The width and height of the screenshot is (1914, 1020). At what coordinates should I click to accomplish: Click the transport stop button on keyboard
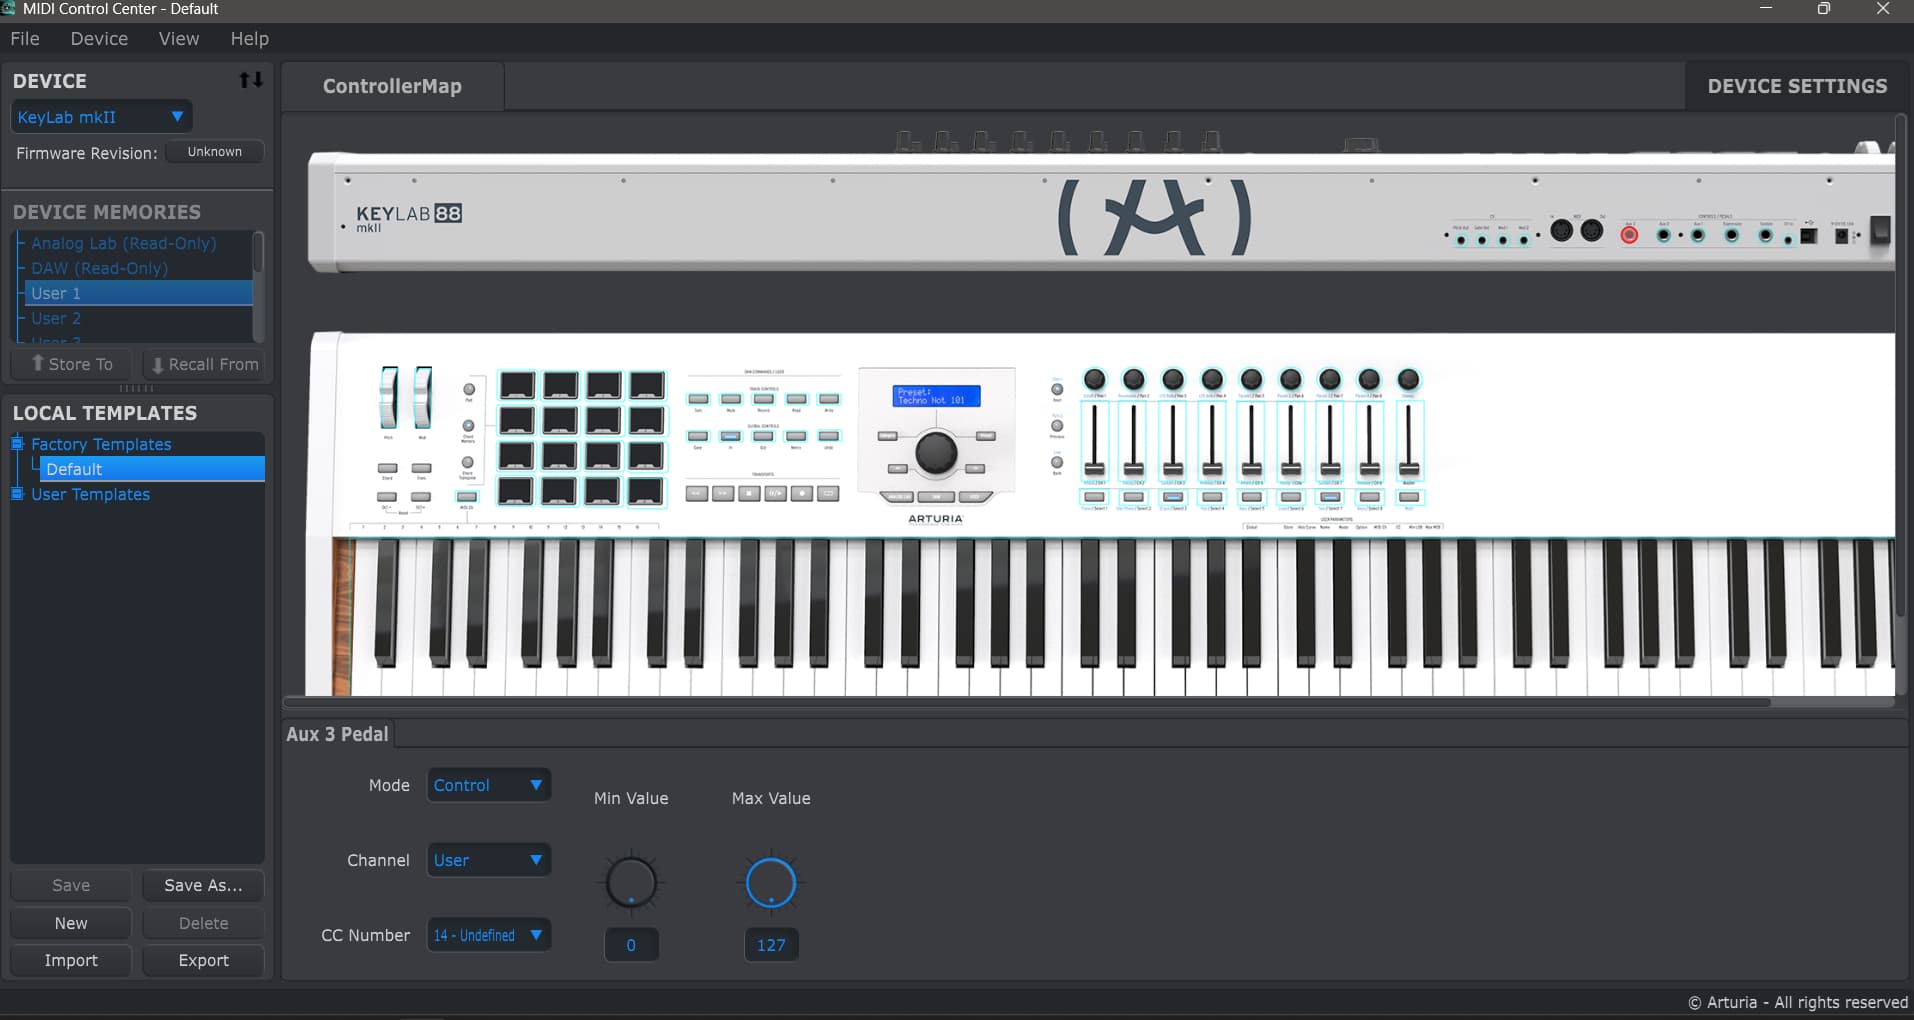coord(749,493)
